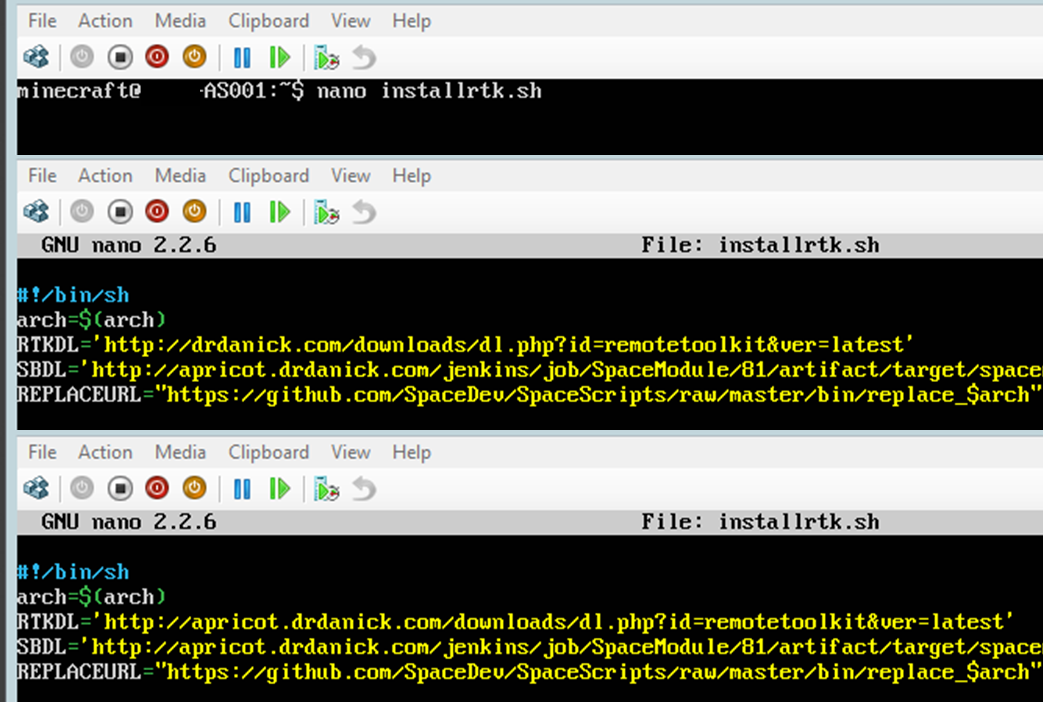1043x702 pixels.
Task: Click 'arch=$(arch)' line in middle window
Action: pos(91,320)
